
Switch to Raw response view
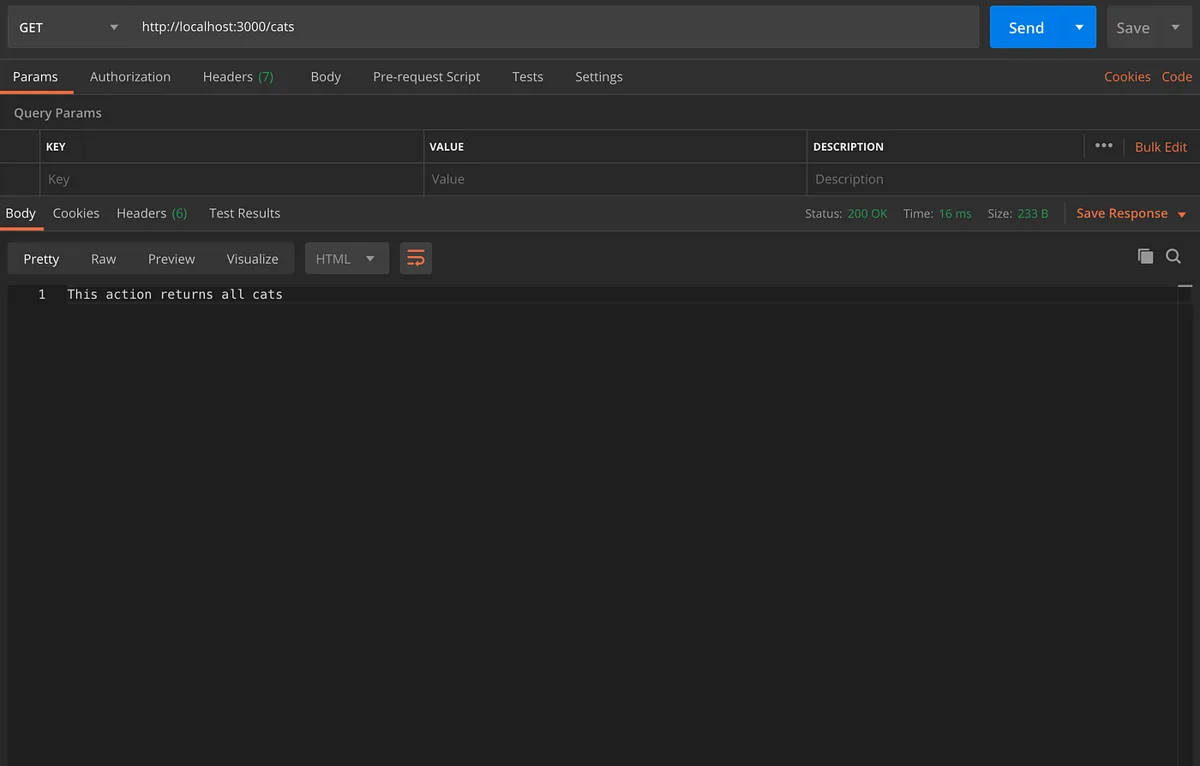click(104, 259)
